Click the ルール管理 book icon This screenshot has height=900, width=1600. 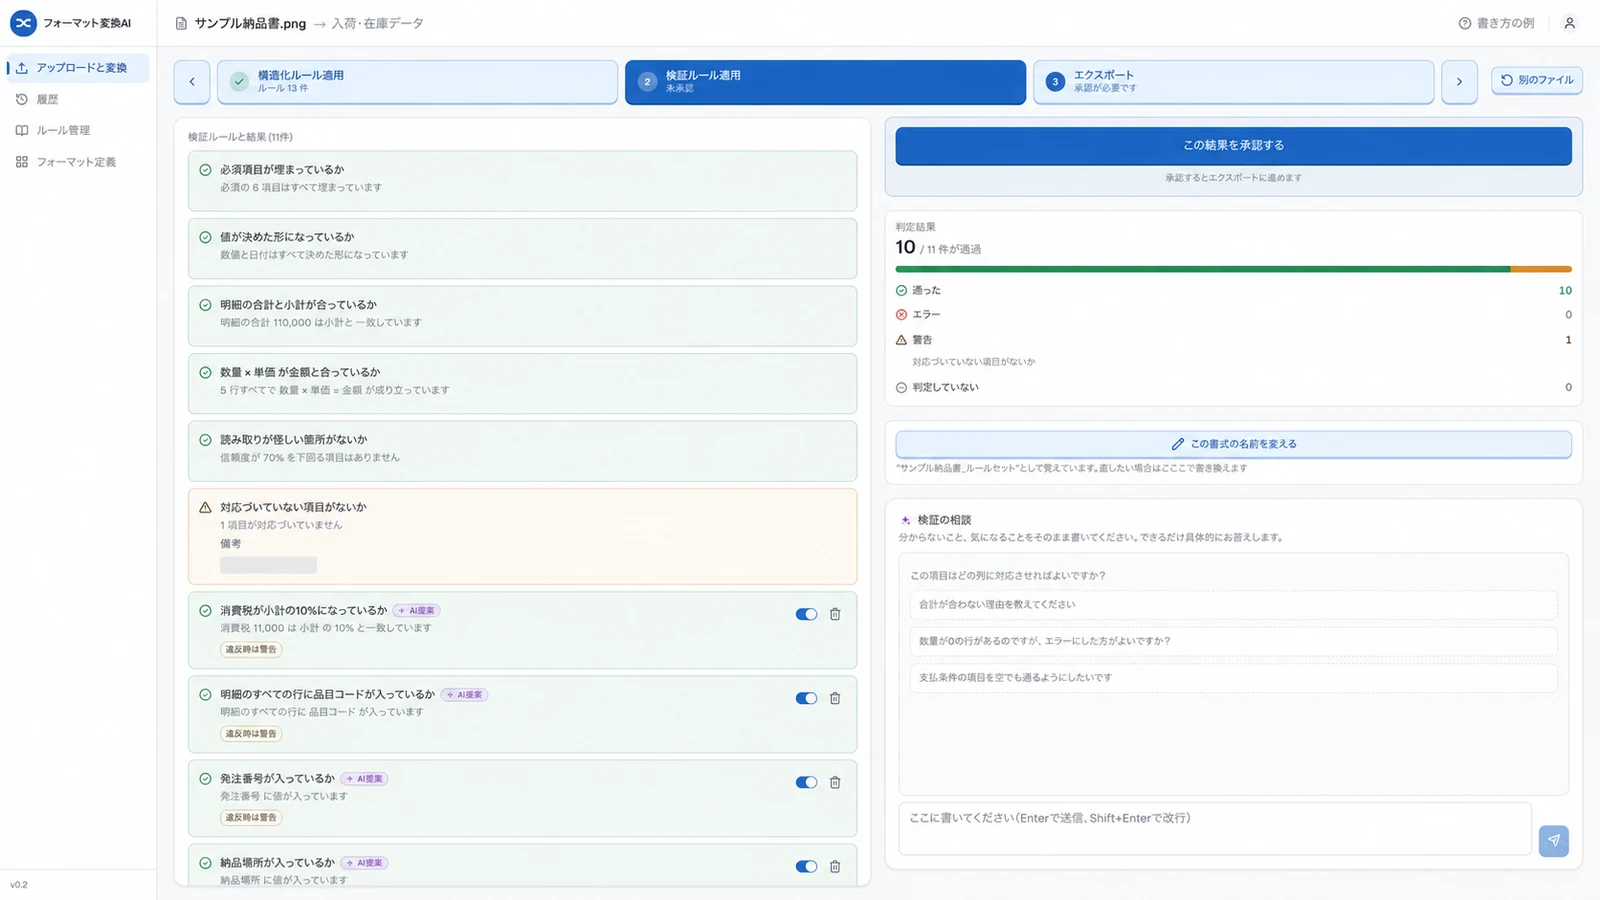pyautogui.click(x=22, y=130)
